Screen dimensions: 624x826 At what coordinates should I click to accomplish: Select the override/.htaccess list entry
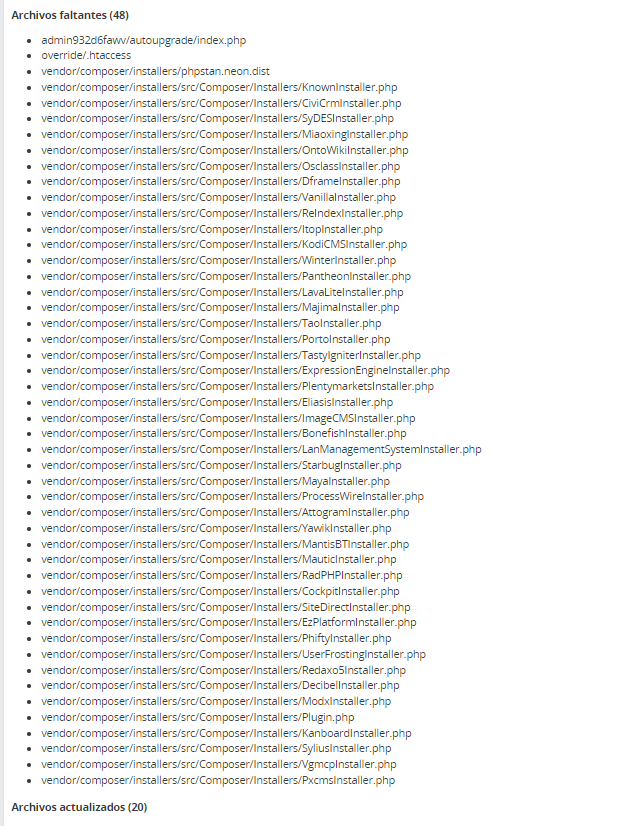click(x=86, y=55)
